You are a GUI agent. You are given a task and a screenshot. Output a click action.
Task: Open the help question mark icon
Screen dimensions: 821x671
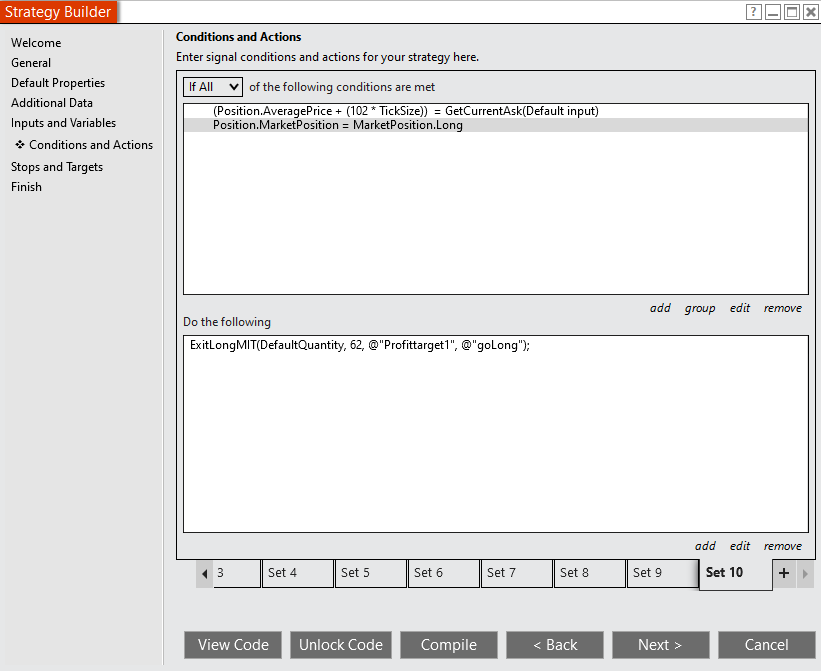click(x=753, y=12)
